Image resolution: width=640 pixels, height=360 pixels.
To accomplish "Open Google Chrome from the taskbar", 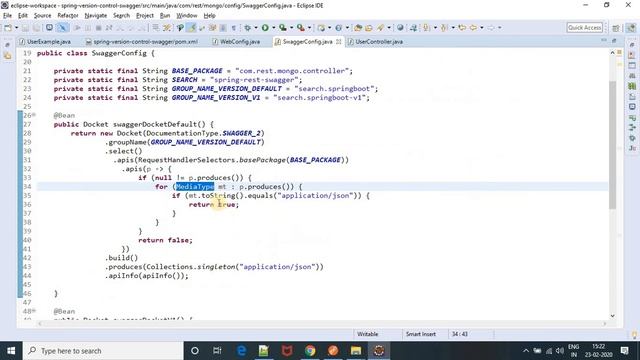I will pos(310,351).
